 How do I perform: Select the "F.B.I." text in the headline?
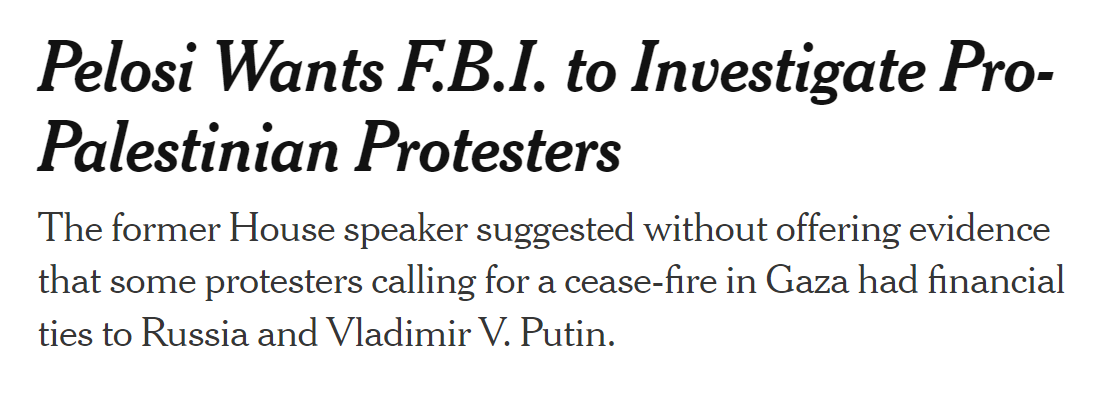(471, 71)
